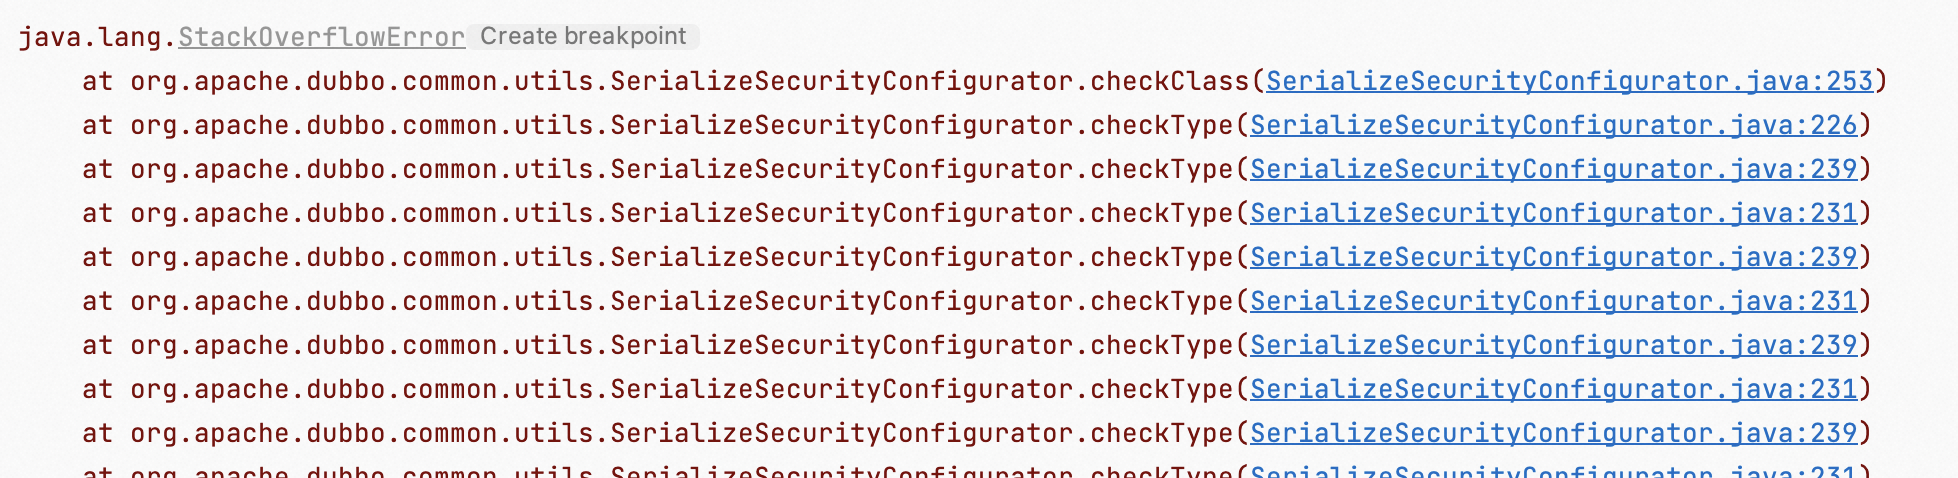Viewport: 1958px width, 478px height.
Task: Open the fourth SerializeSecurityConfigurator.java:239 link
Action: pos(1553,433)
